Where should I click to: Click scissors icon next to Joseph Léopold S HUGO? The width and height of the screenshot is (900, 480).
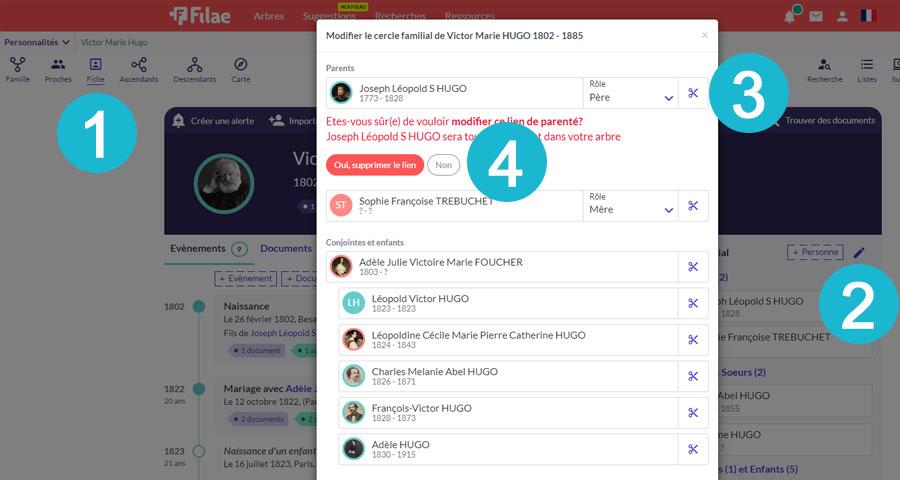pos(693,93)
